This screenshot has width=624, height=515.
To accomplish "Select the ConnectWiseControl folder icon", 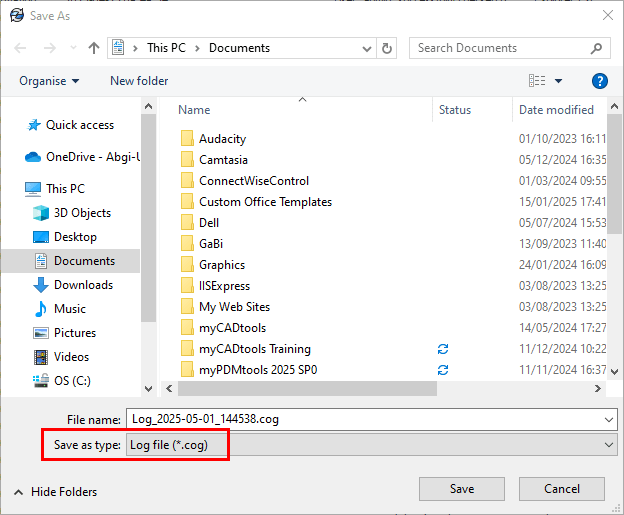I will point(187,181).
